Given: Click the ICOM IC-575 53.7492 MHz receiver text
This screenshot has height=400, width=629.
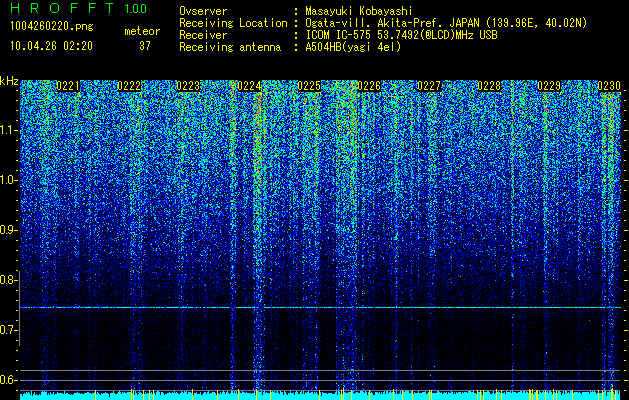Looking at the screenshot, I should click(401, 35).
